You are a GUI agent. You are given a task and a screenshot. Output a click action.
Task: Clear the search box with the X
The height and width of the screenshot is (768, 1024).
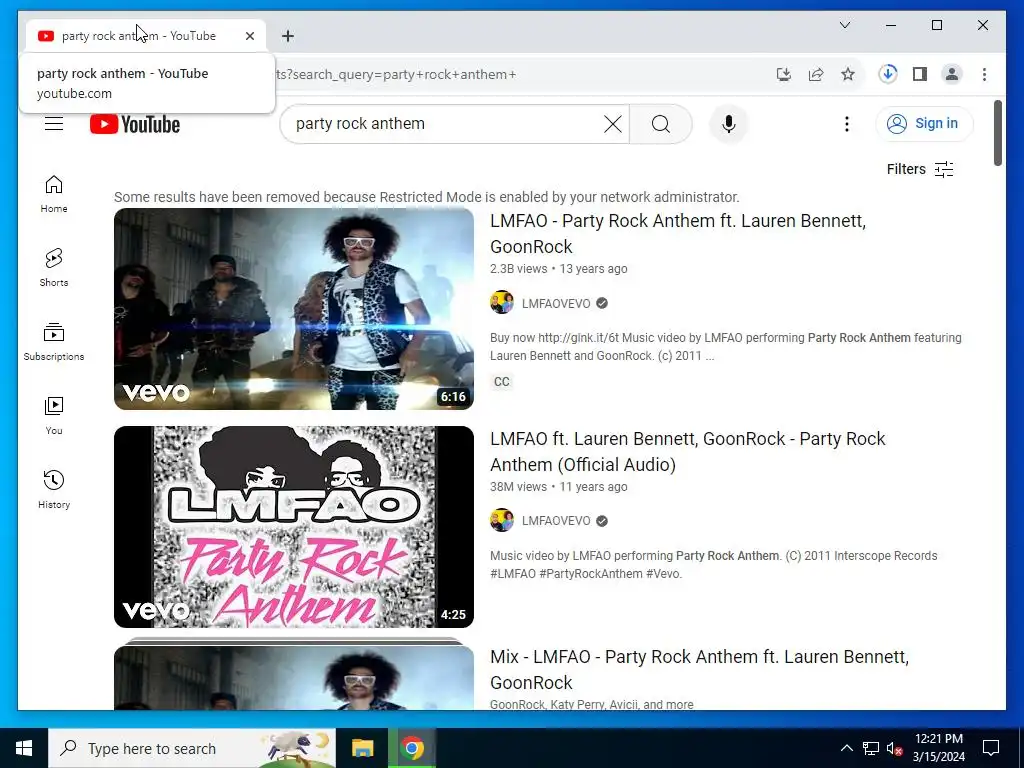pos(613,124)
